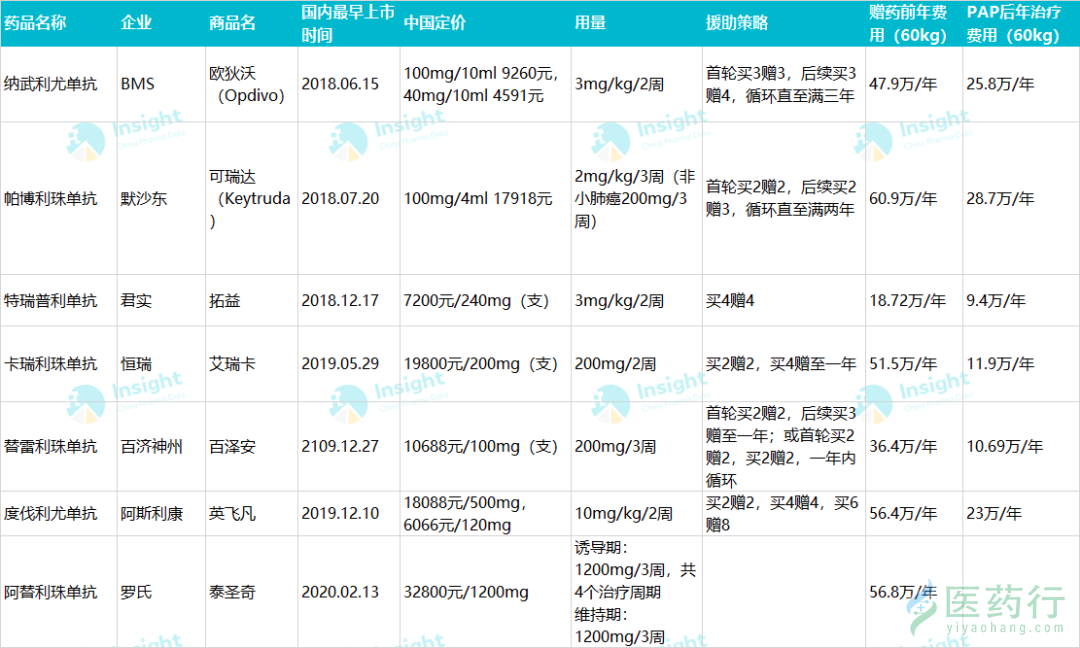Select drug name '纳武利尤单抗'

(x=50, y=84)
